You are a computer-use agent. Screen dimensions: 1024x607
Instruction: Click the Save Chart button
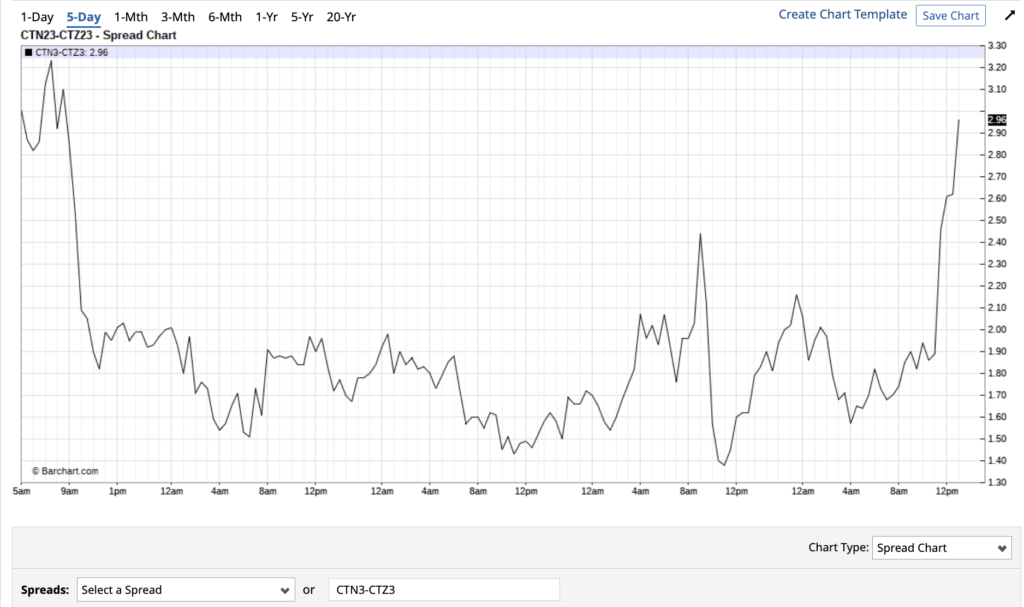point(950,16)
